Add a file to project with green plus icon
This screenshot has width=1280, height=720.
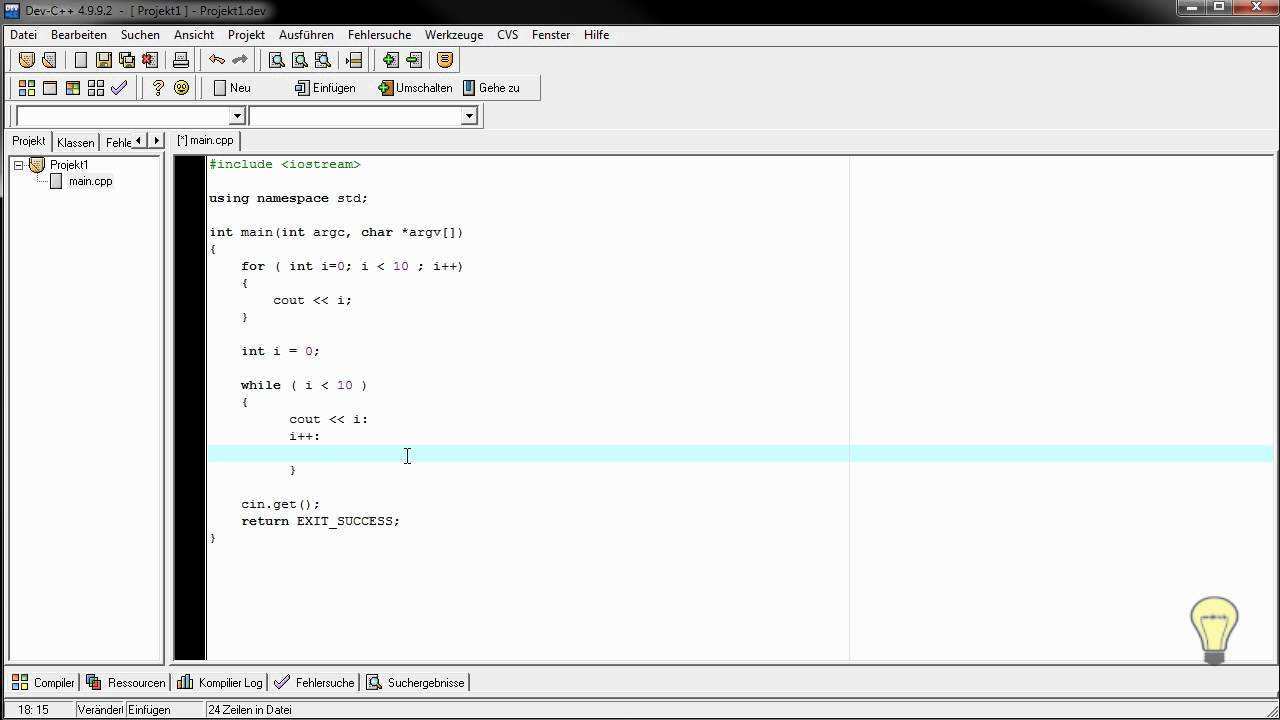pos(390,60)
